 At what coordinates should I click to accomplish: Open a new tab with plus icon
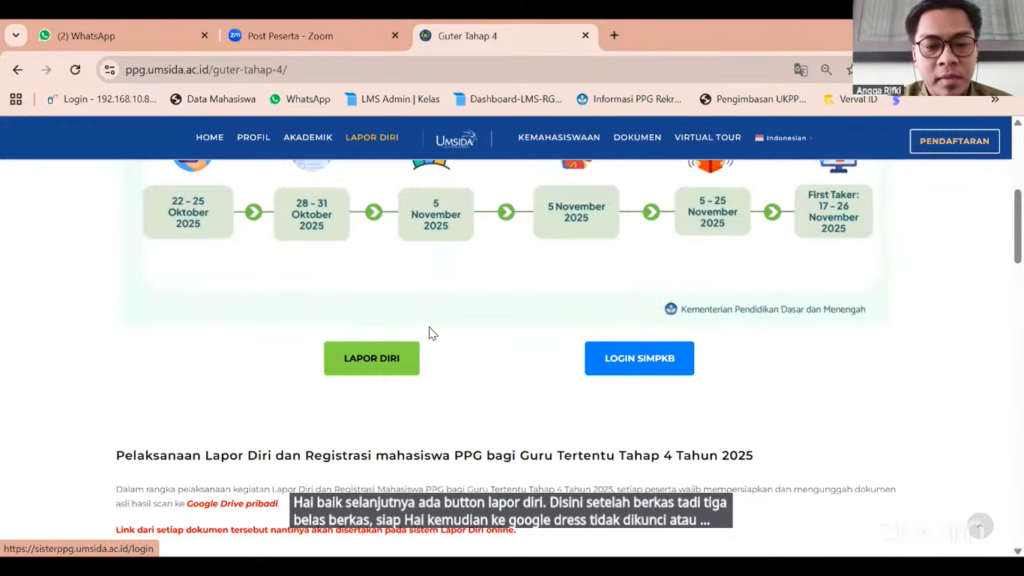(614, 35)
